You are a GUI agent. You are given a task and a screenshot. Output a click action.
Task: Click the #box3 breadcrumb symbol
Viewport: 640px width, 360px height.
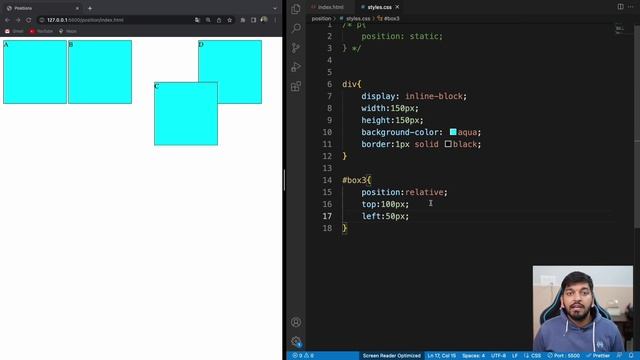point(389,18)
